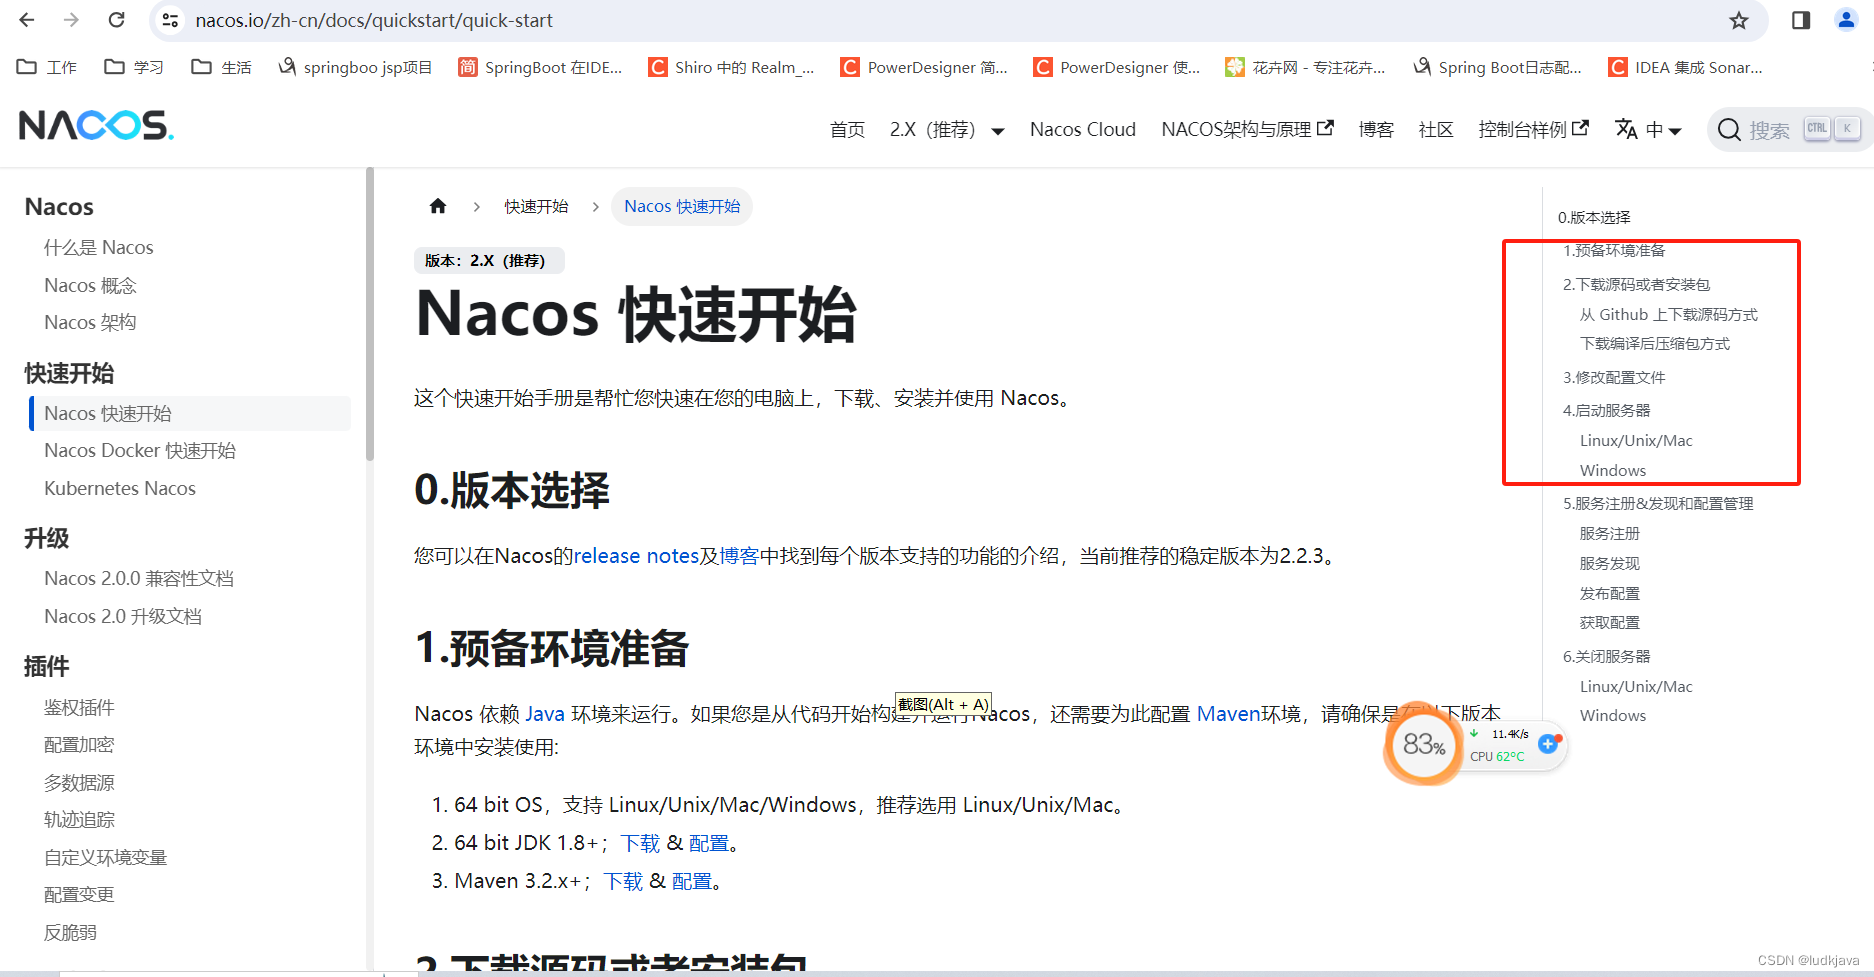1874x977 pixels.
Task: Jump to 0.版本选择 in table of contents
Action: coord(1594,217)
